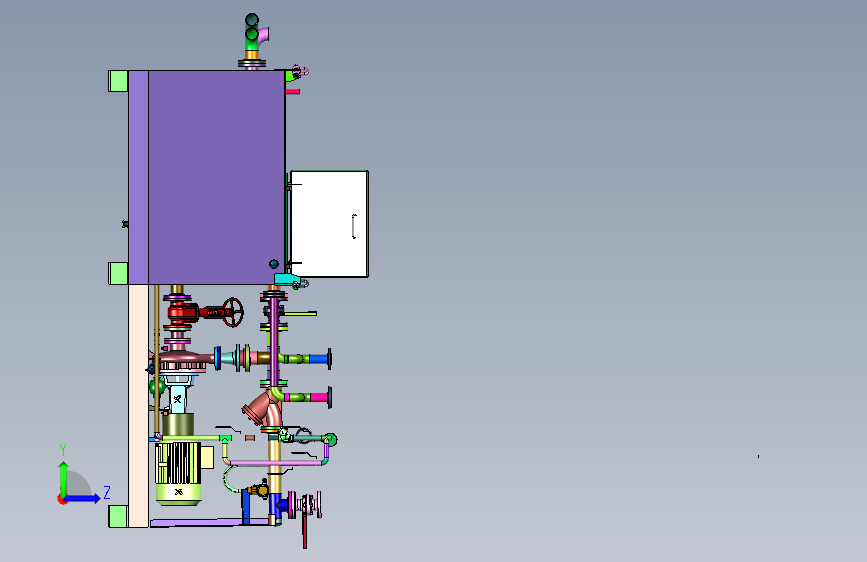Select the pink horizontal bypass pipe
867x562 pixels.
pos(275,463)
